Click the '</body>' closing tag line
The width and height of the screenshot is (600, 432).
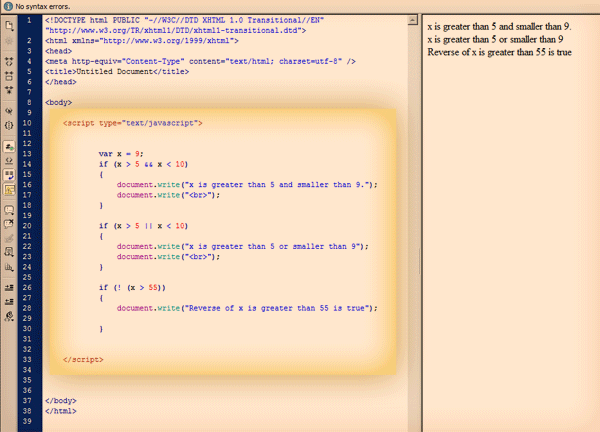pyautogui.click(x=61, y=401)
